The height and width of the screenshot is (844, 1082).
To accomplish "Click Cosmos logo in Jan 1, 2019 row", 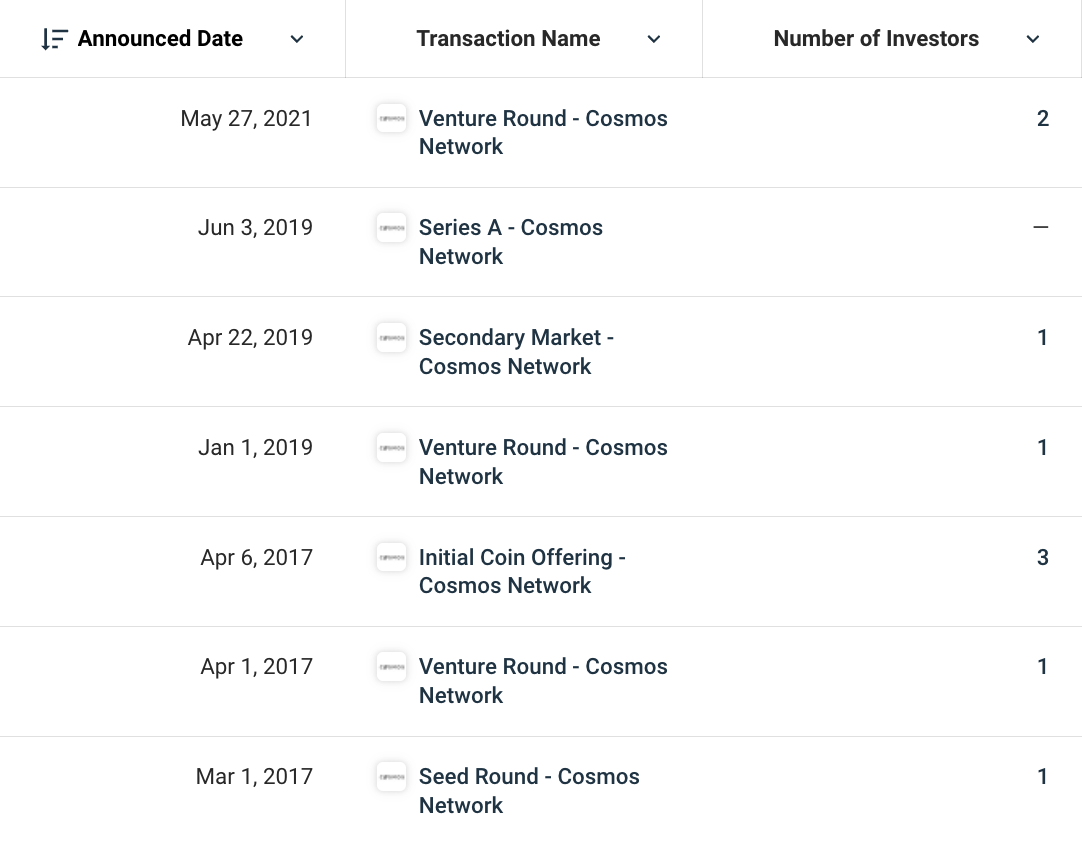I will (x=391, y=447).
